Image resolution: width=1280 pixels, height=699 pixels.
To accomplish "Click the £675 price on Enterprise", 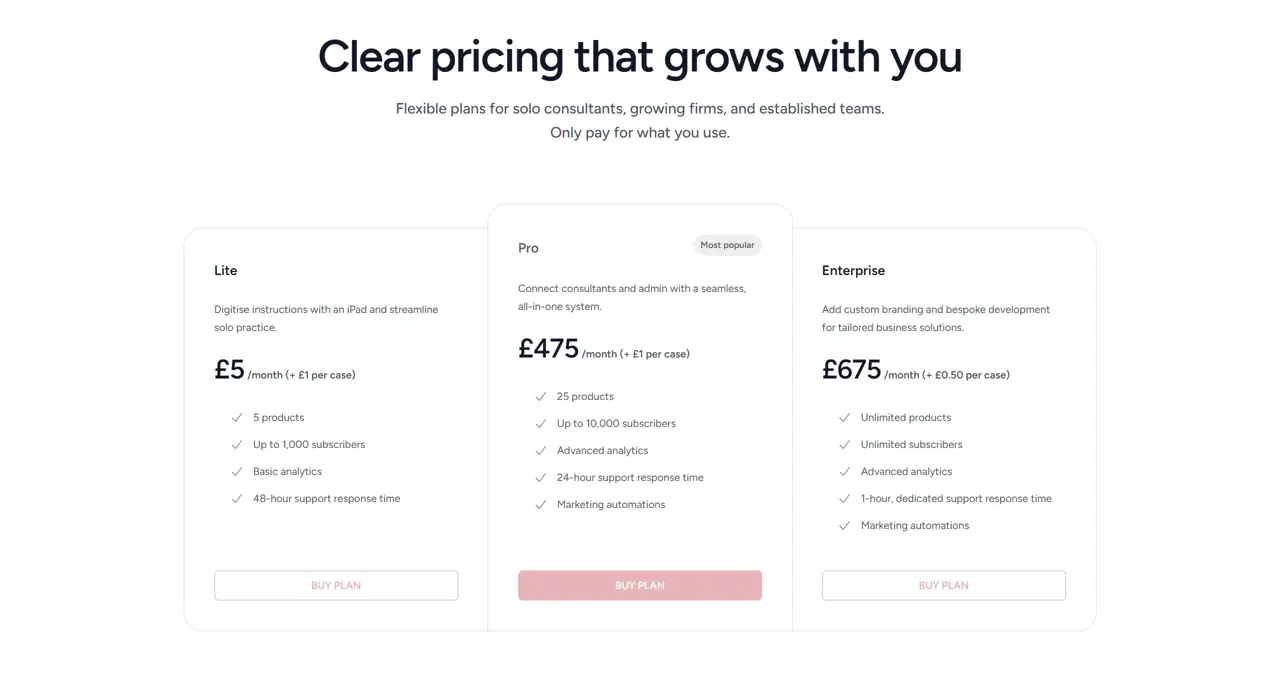I will coord(852,370).
